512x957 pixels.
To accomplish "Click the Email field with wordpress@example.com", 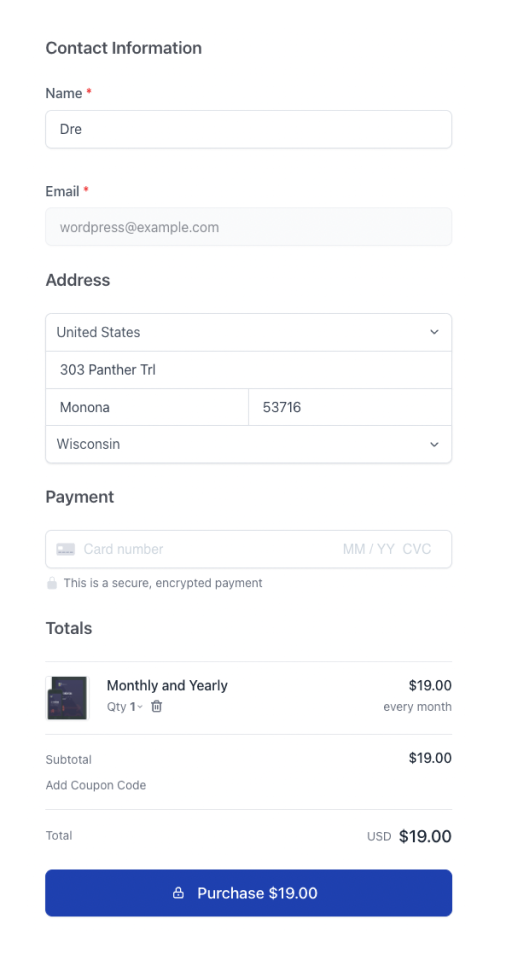I will click(248, 227).
